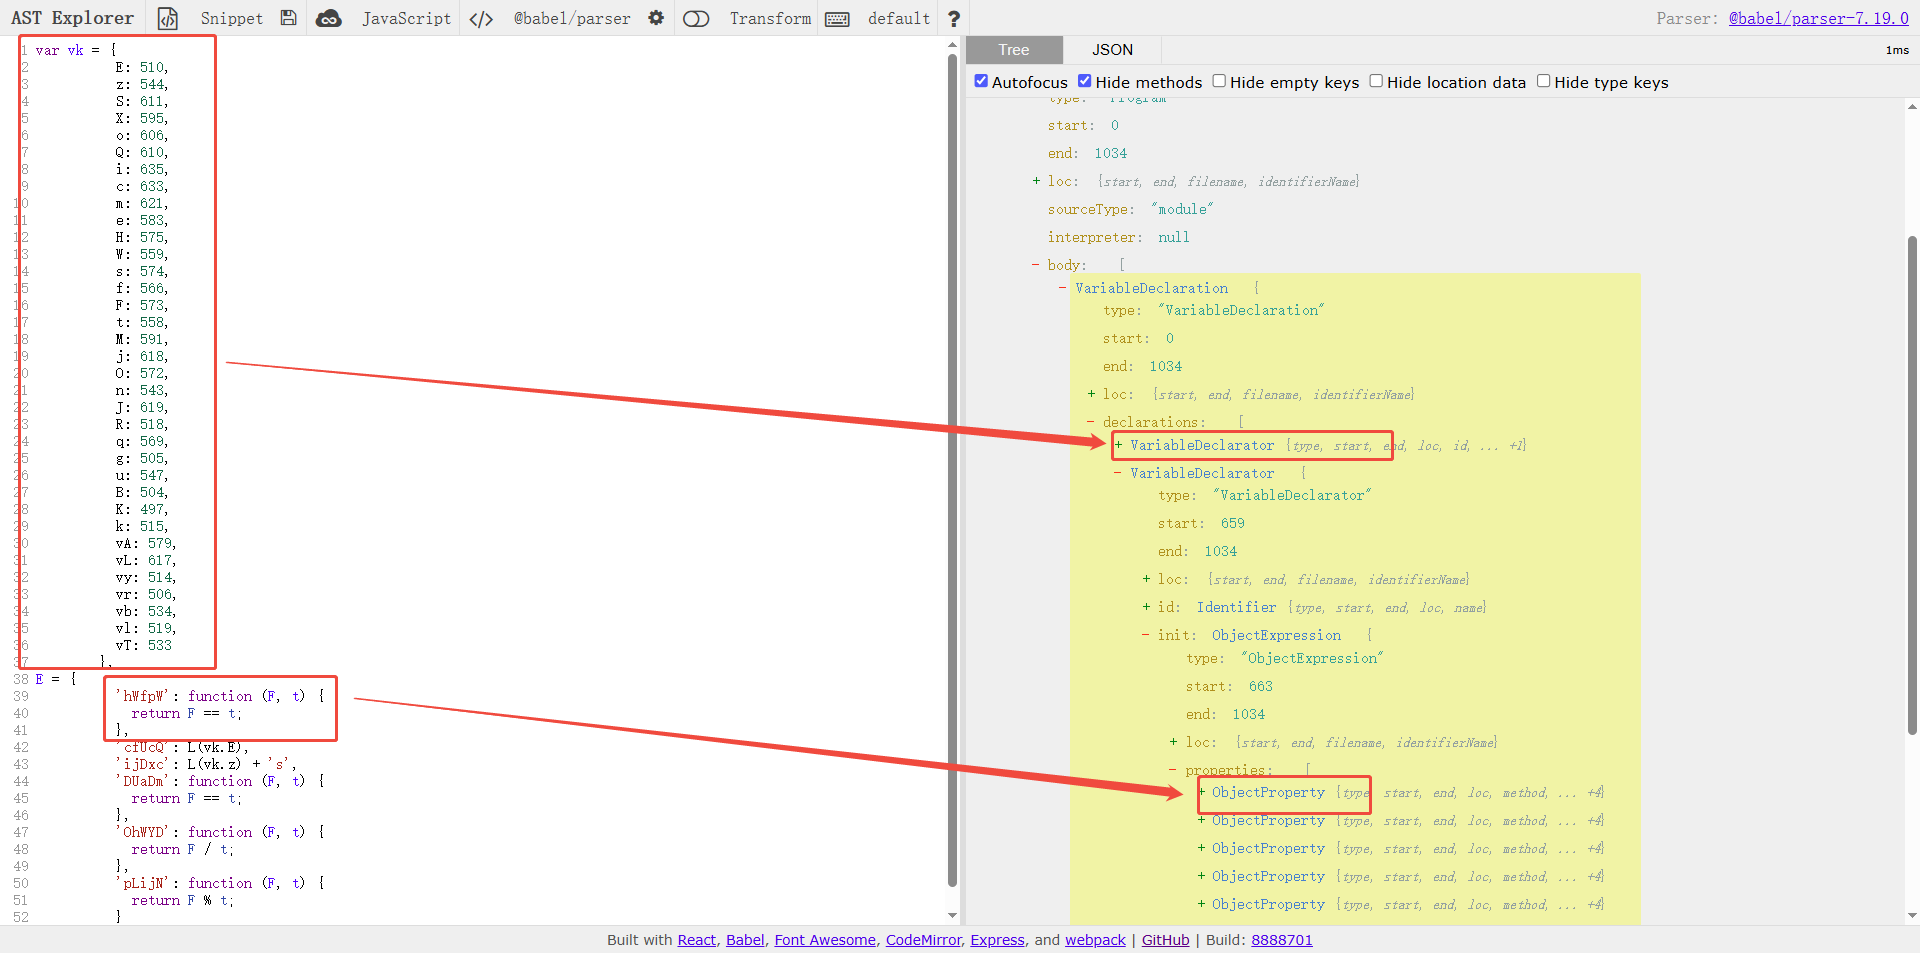Open the React footer link
1920x953 pixels.
pos(697,940)
